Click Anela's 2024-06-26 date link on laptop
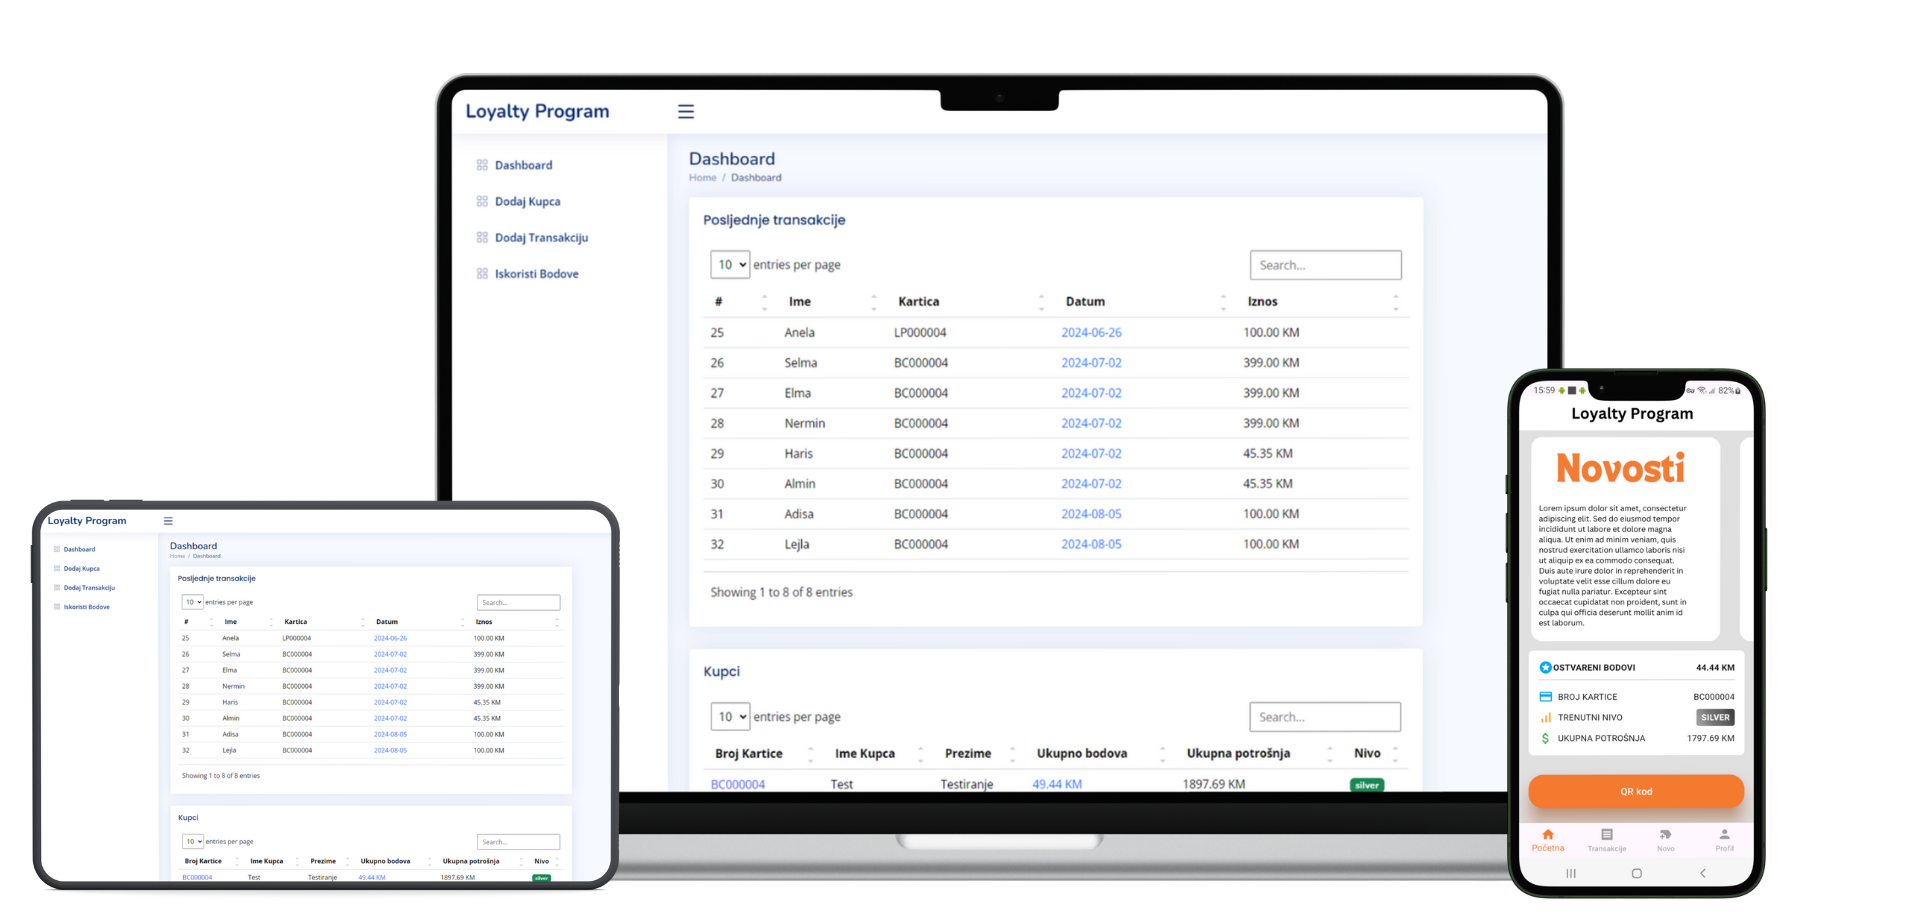1920x920 pixels. [1091, 333]
